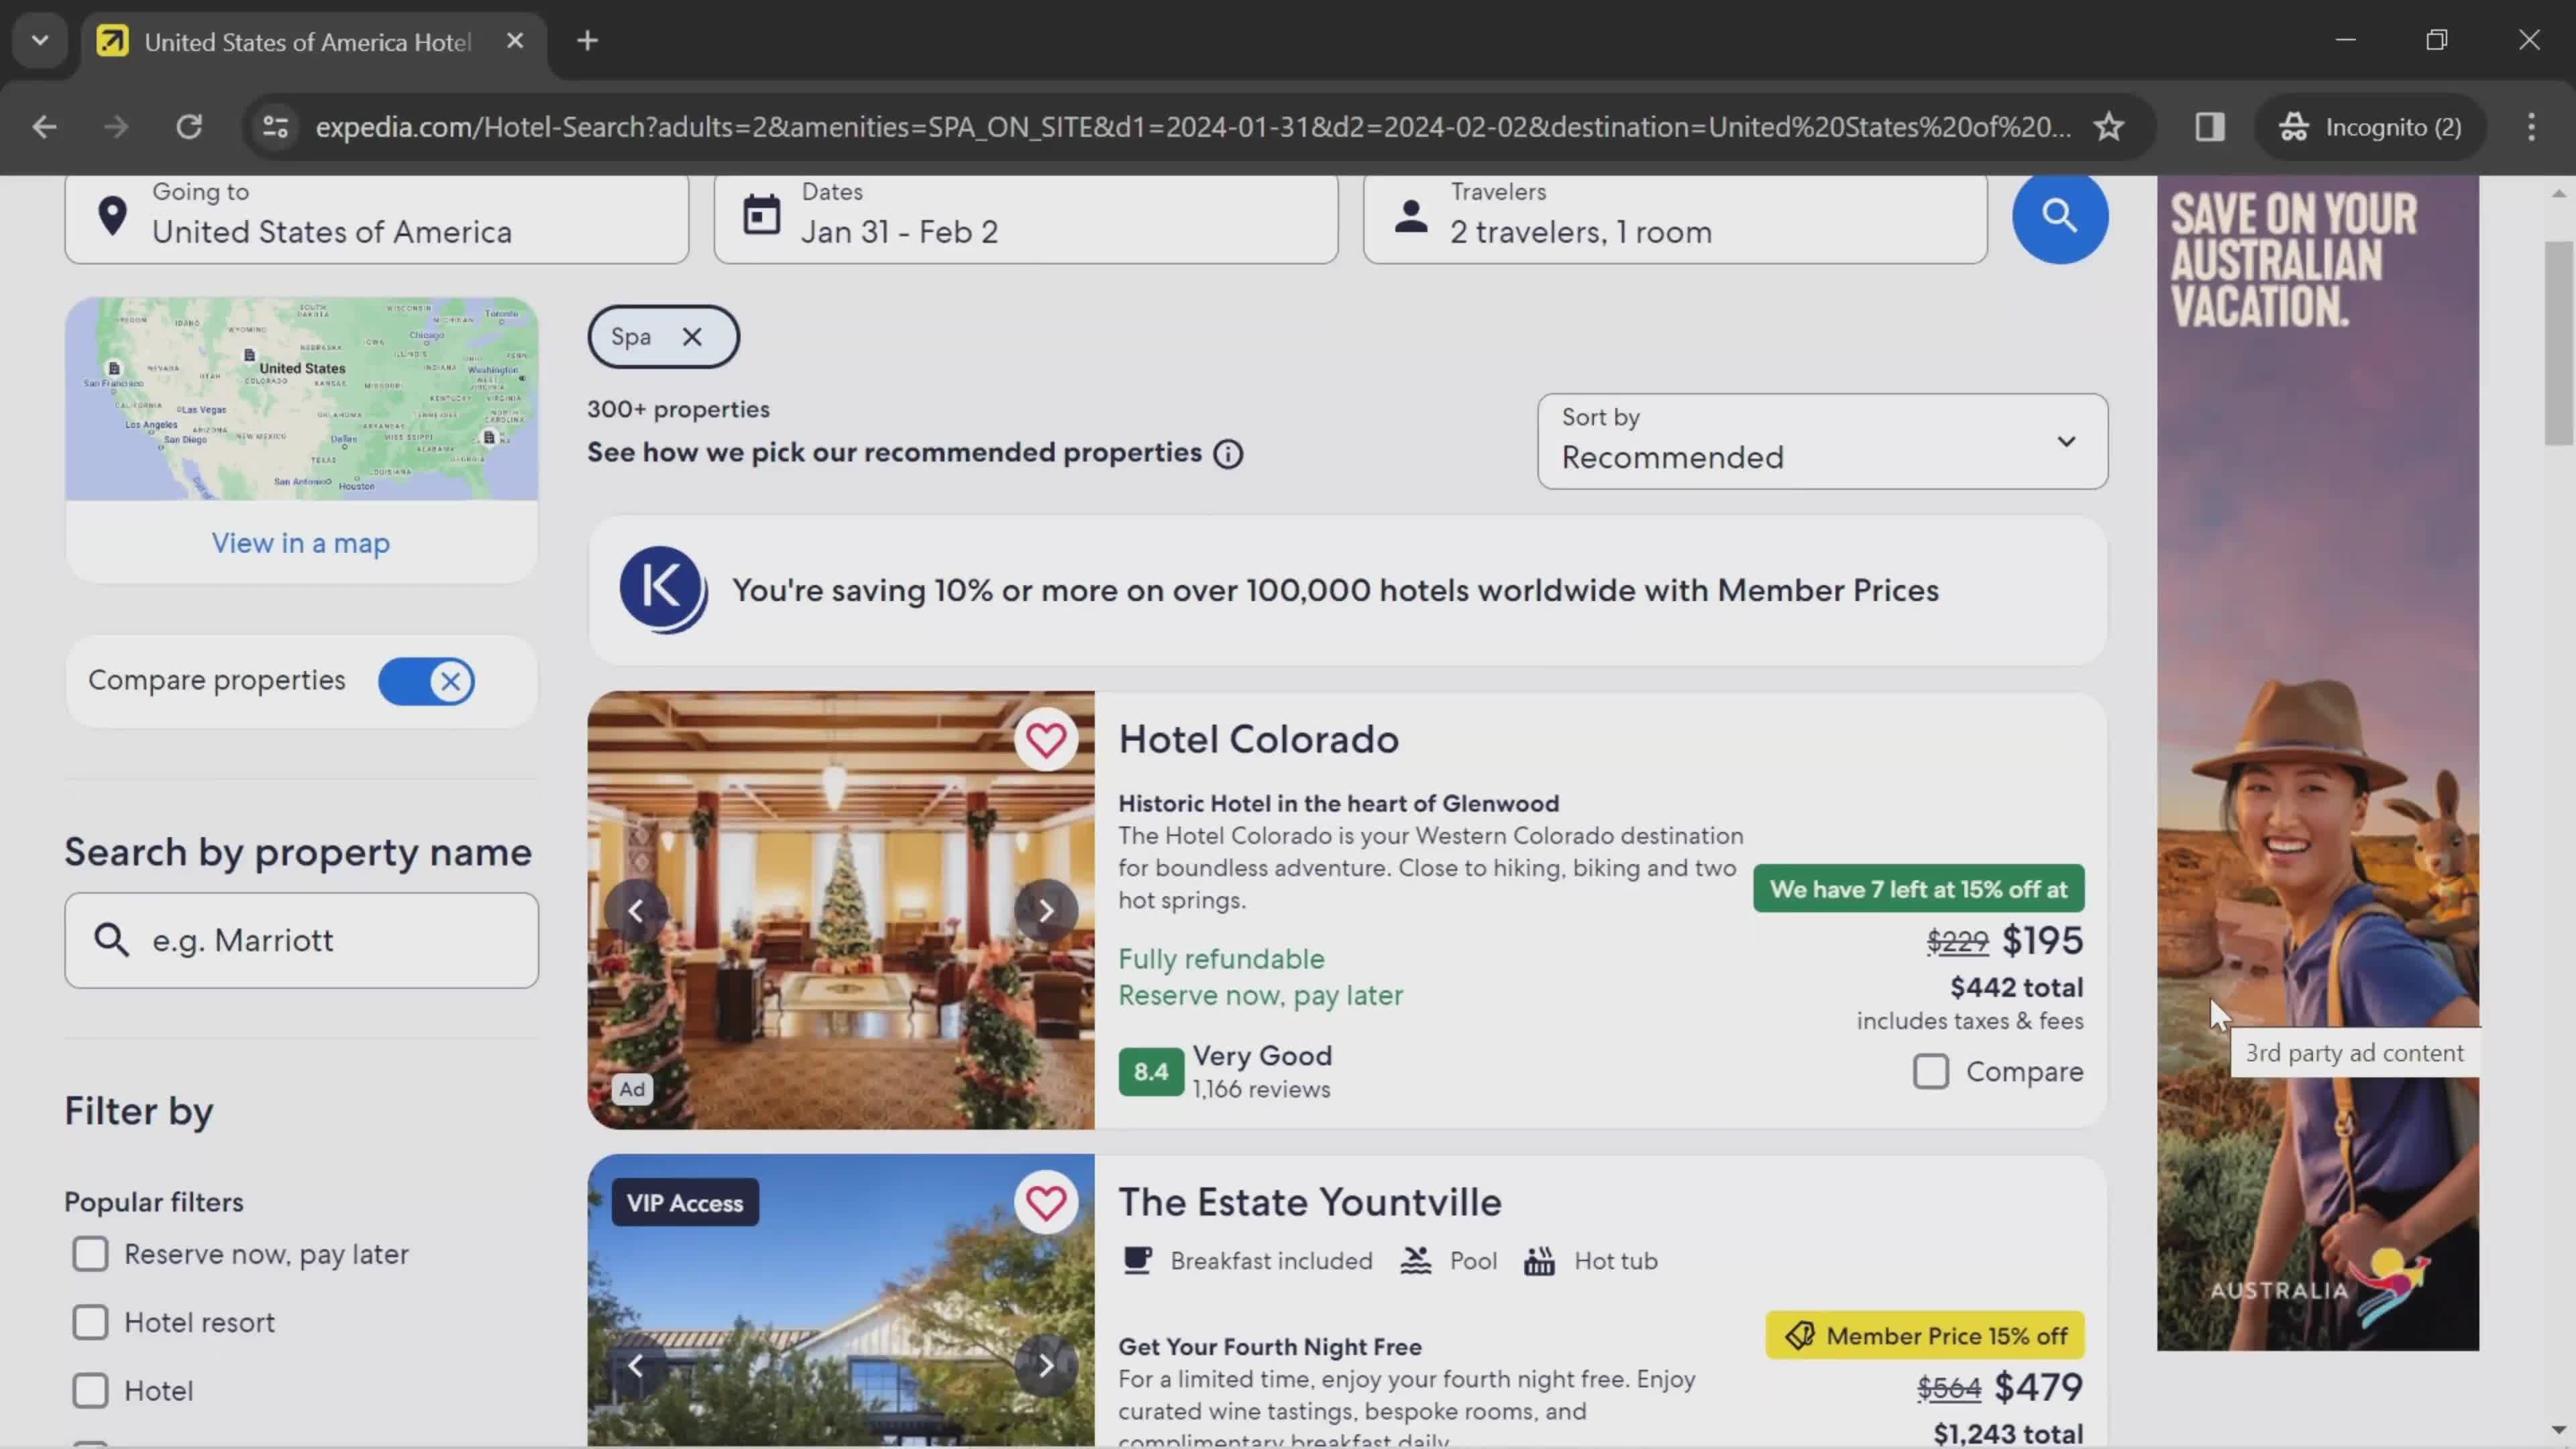This screenshot has height=1449, width=2576.
Task: Check Compare box for Hotel Colorado
Action: 1930,1072
